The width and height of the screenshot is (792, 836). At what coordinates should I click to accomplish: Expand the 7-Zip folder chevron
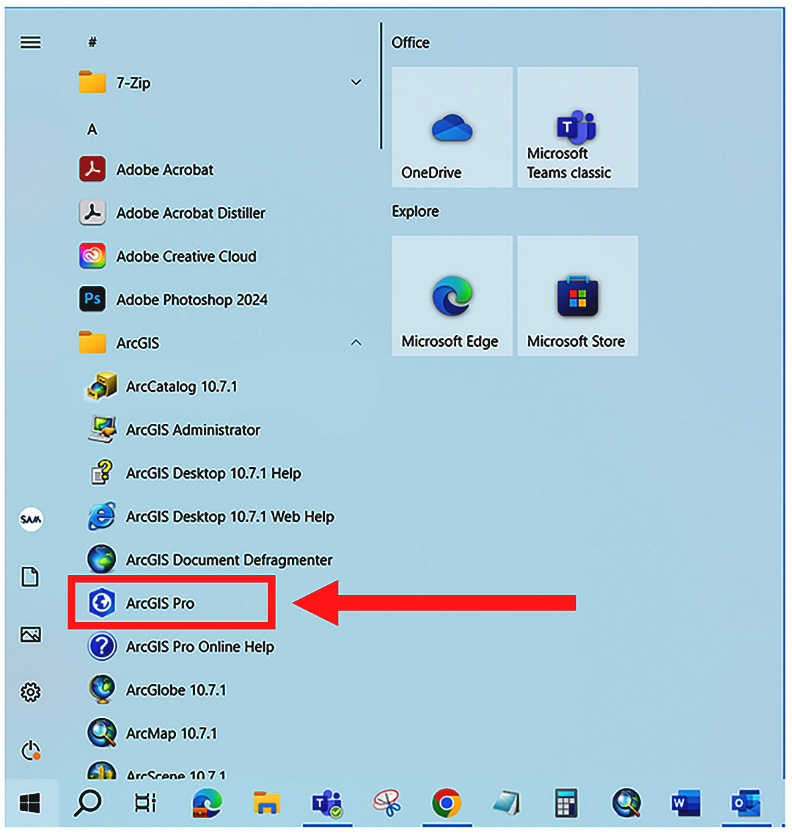coord(356,82)
